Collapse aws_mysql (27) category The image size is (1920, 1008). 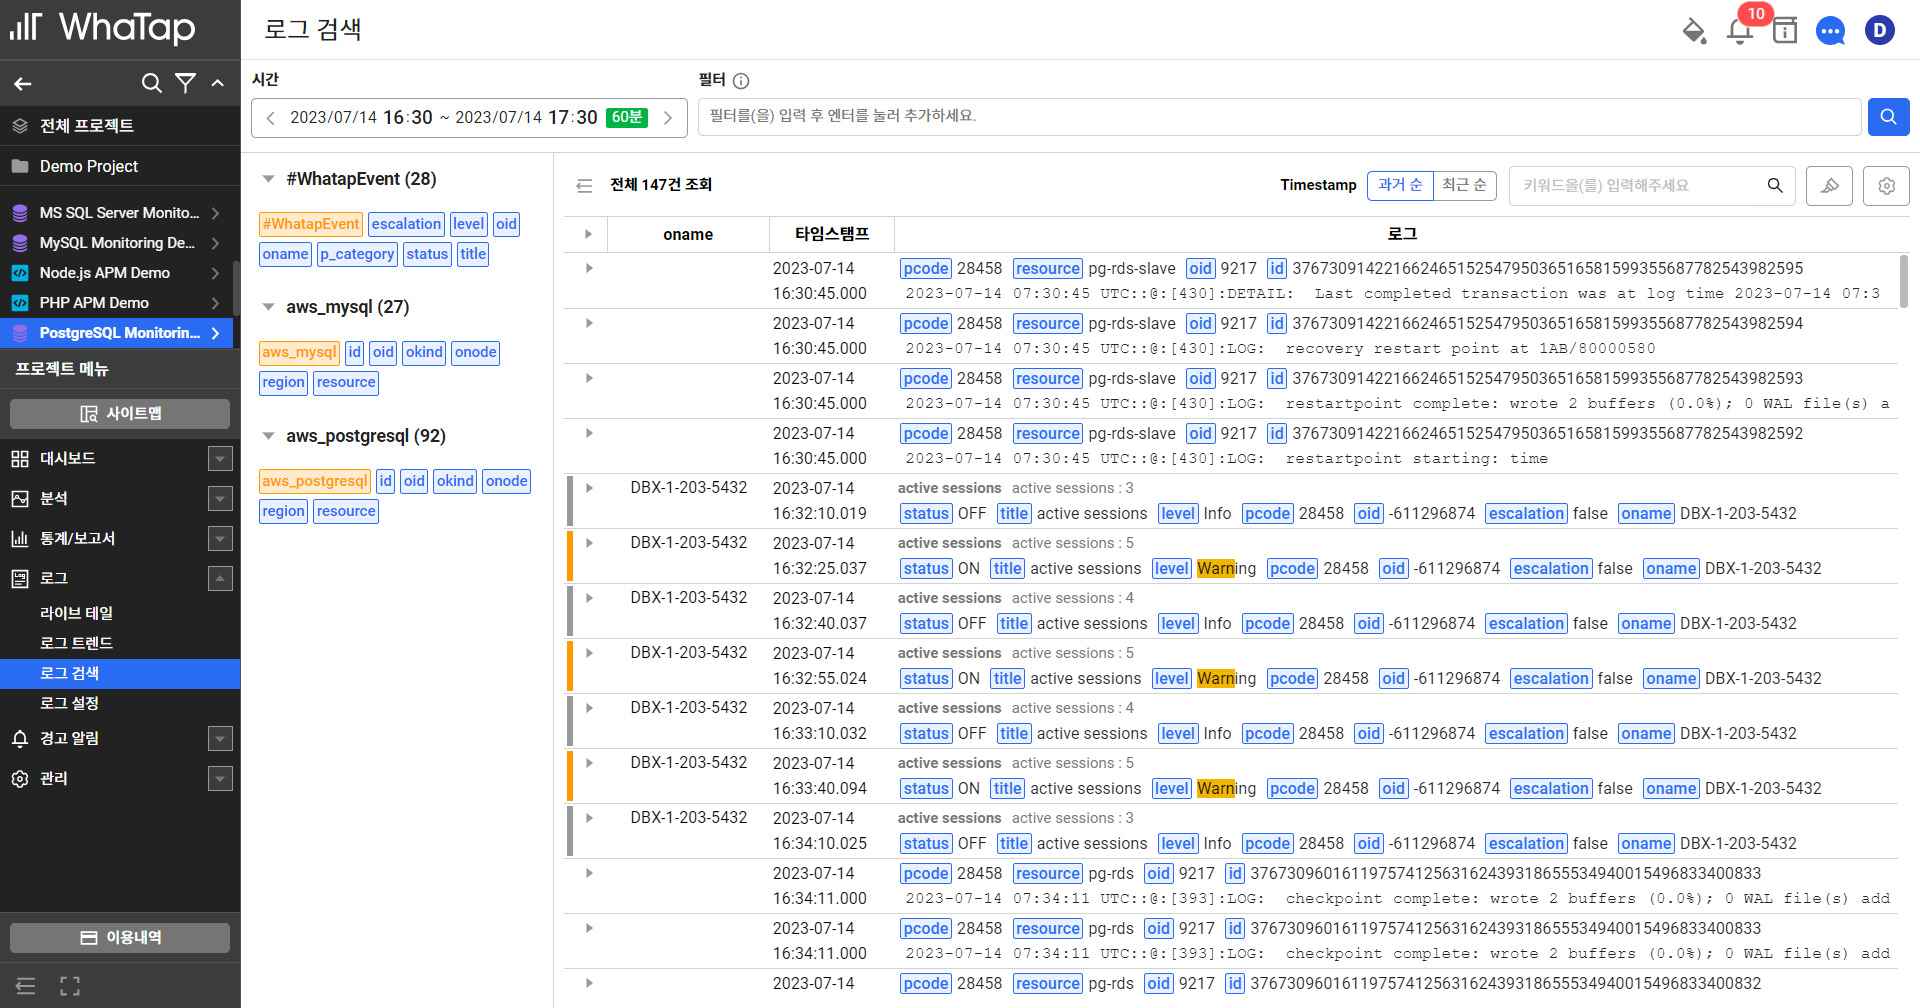coord(268,307)
